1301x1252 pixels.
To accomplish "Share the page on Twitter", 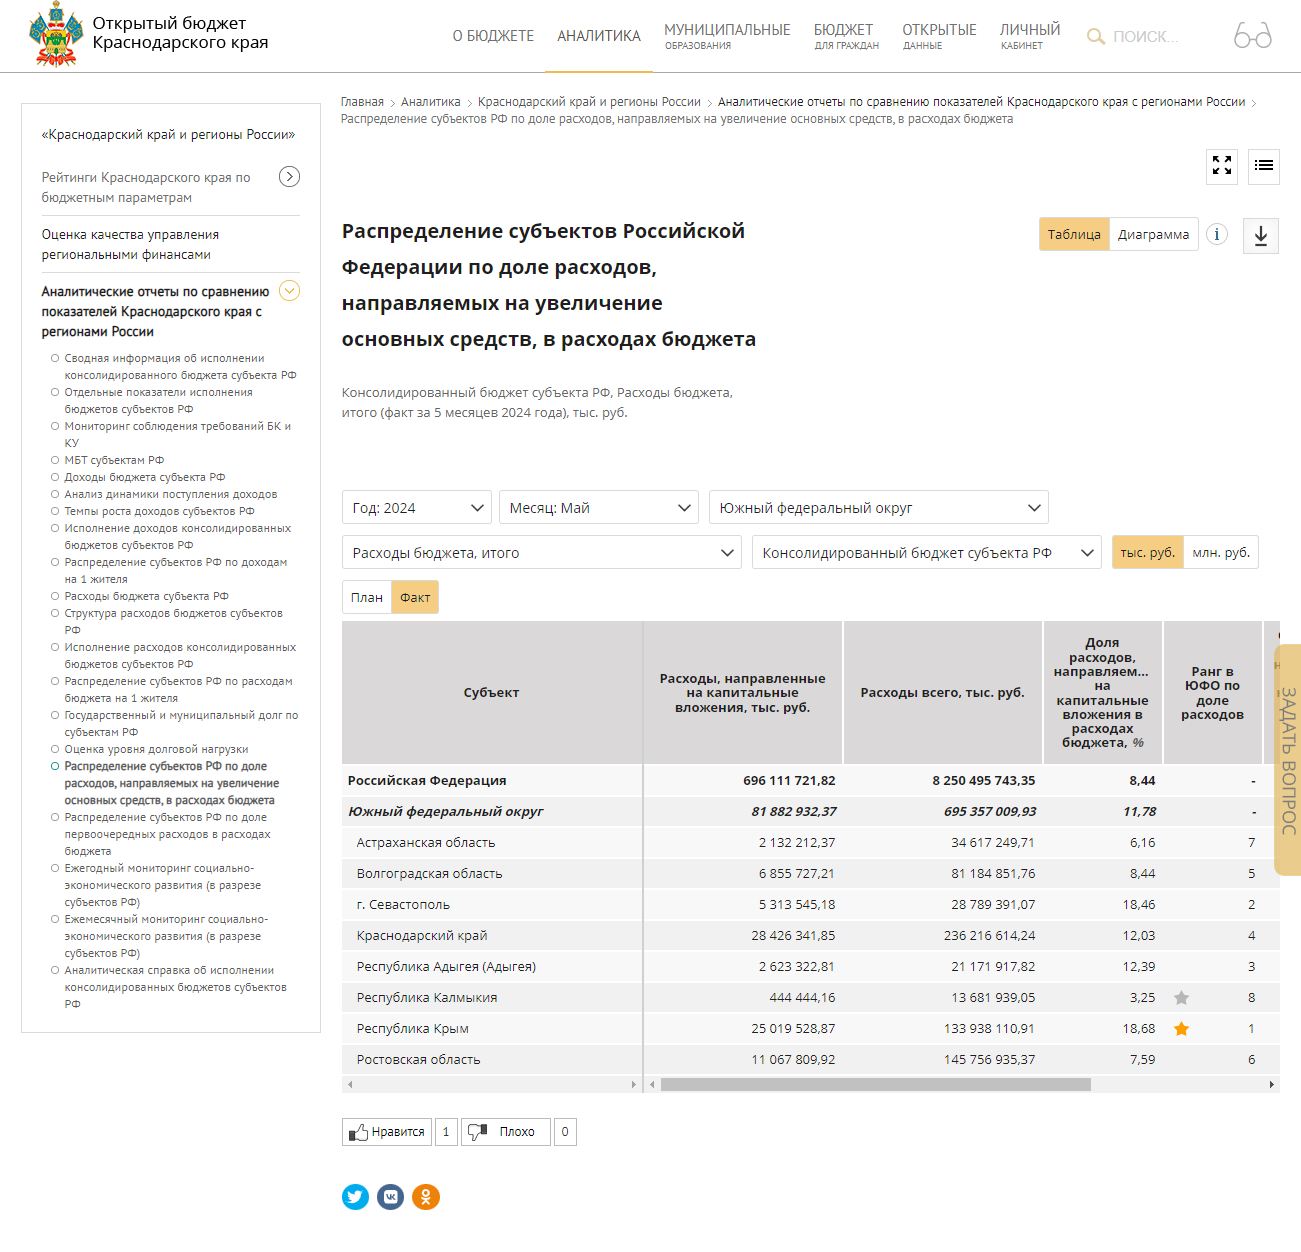I will pos(355,1197).
